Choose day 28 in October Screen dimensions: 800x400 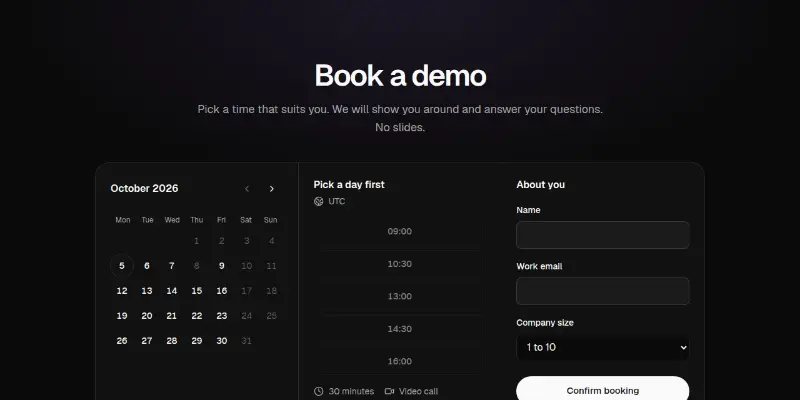point(172,341)
